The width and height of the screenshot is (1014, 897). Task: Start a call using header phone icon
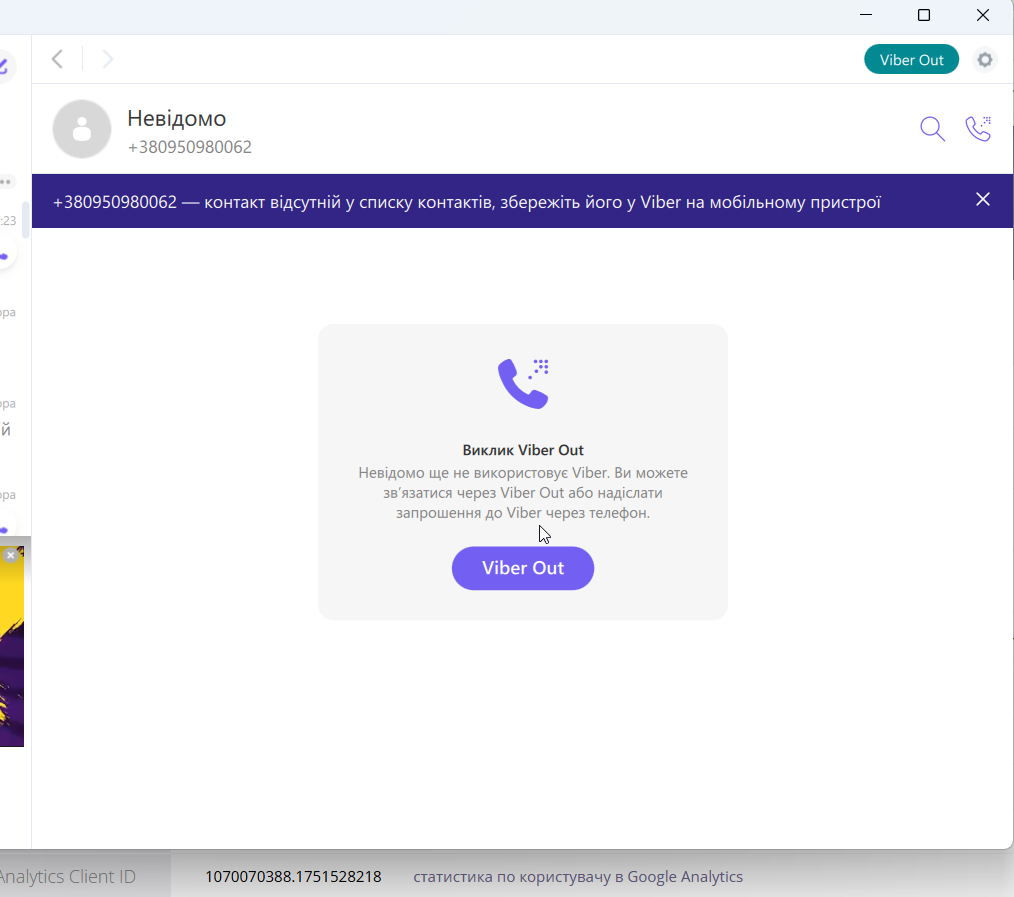tap(978, 128)
